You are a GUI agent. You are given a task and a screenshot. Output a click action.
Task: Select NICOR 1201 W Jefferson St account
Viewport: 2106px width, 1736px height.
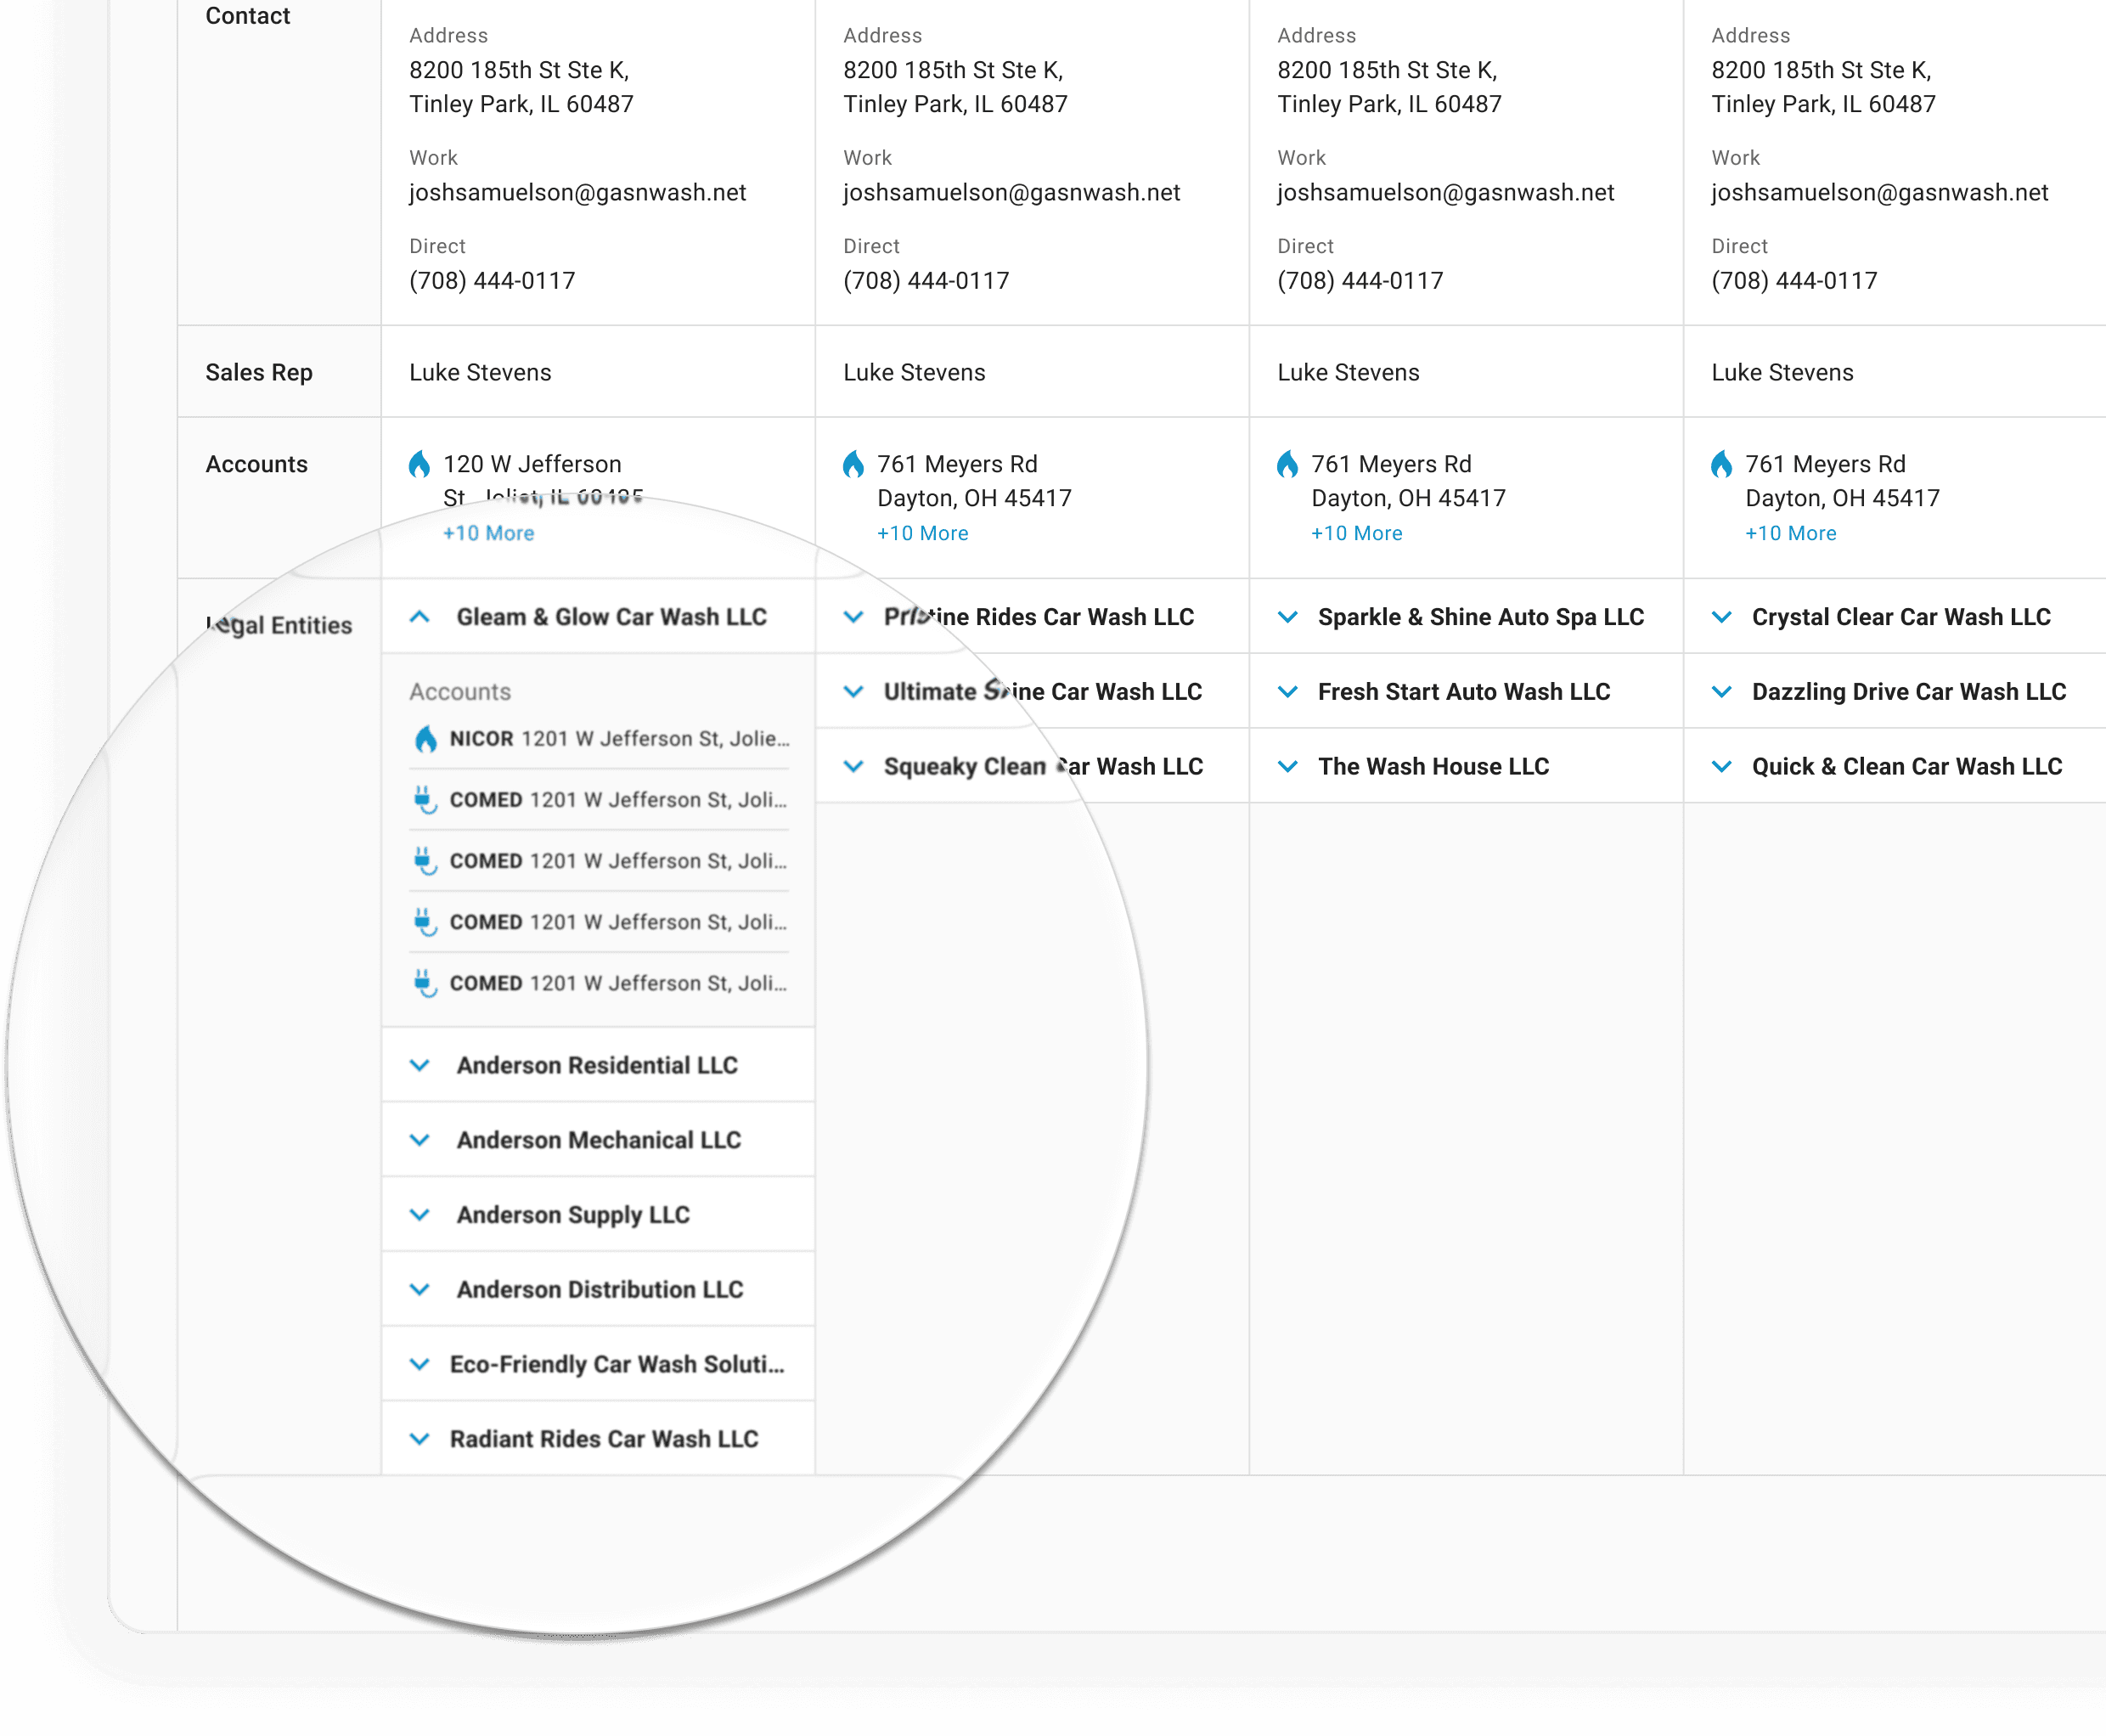pos(618,739)
